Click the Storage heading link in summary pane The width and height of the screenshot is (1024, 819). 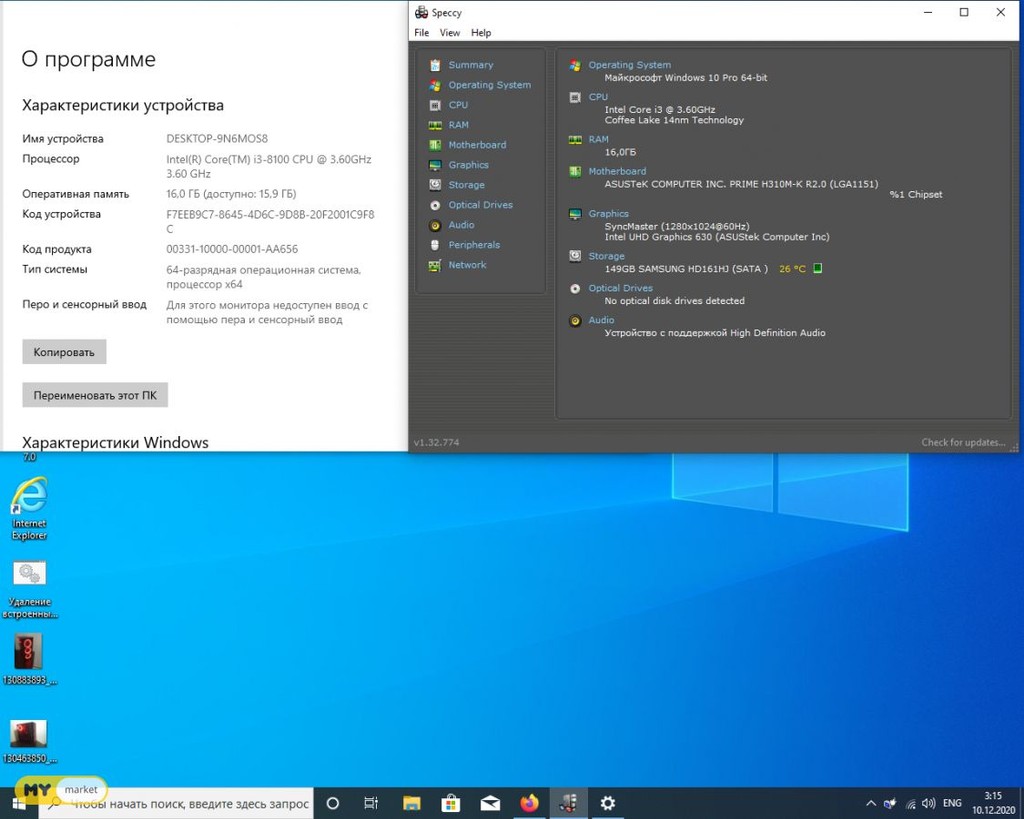pyautogui.click(x=606, y=256)
